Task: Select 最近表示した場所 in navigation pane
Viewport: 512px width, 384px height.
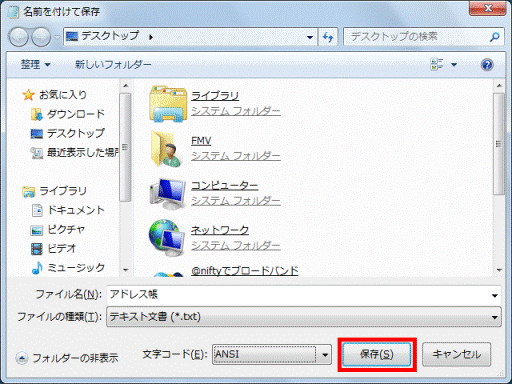Action: (x=83, y=153)
